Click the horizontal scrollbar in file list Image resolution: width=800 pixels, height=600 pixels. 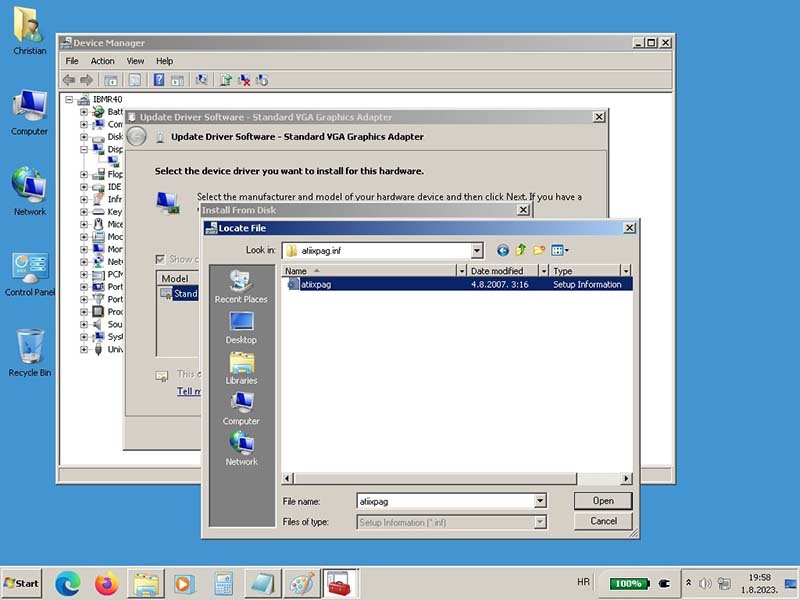pos(456,479)
